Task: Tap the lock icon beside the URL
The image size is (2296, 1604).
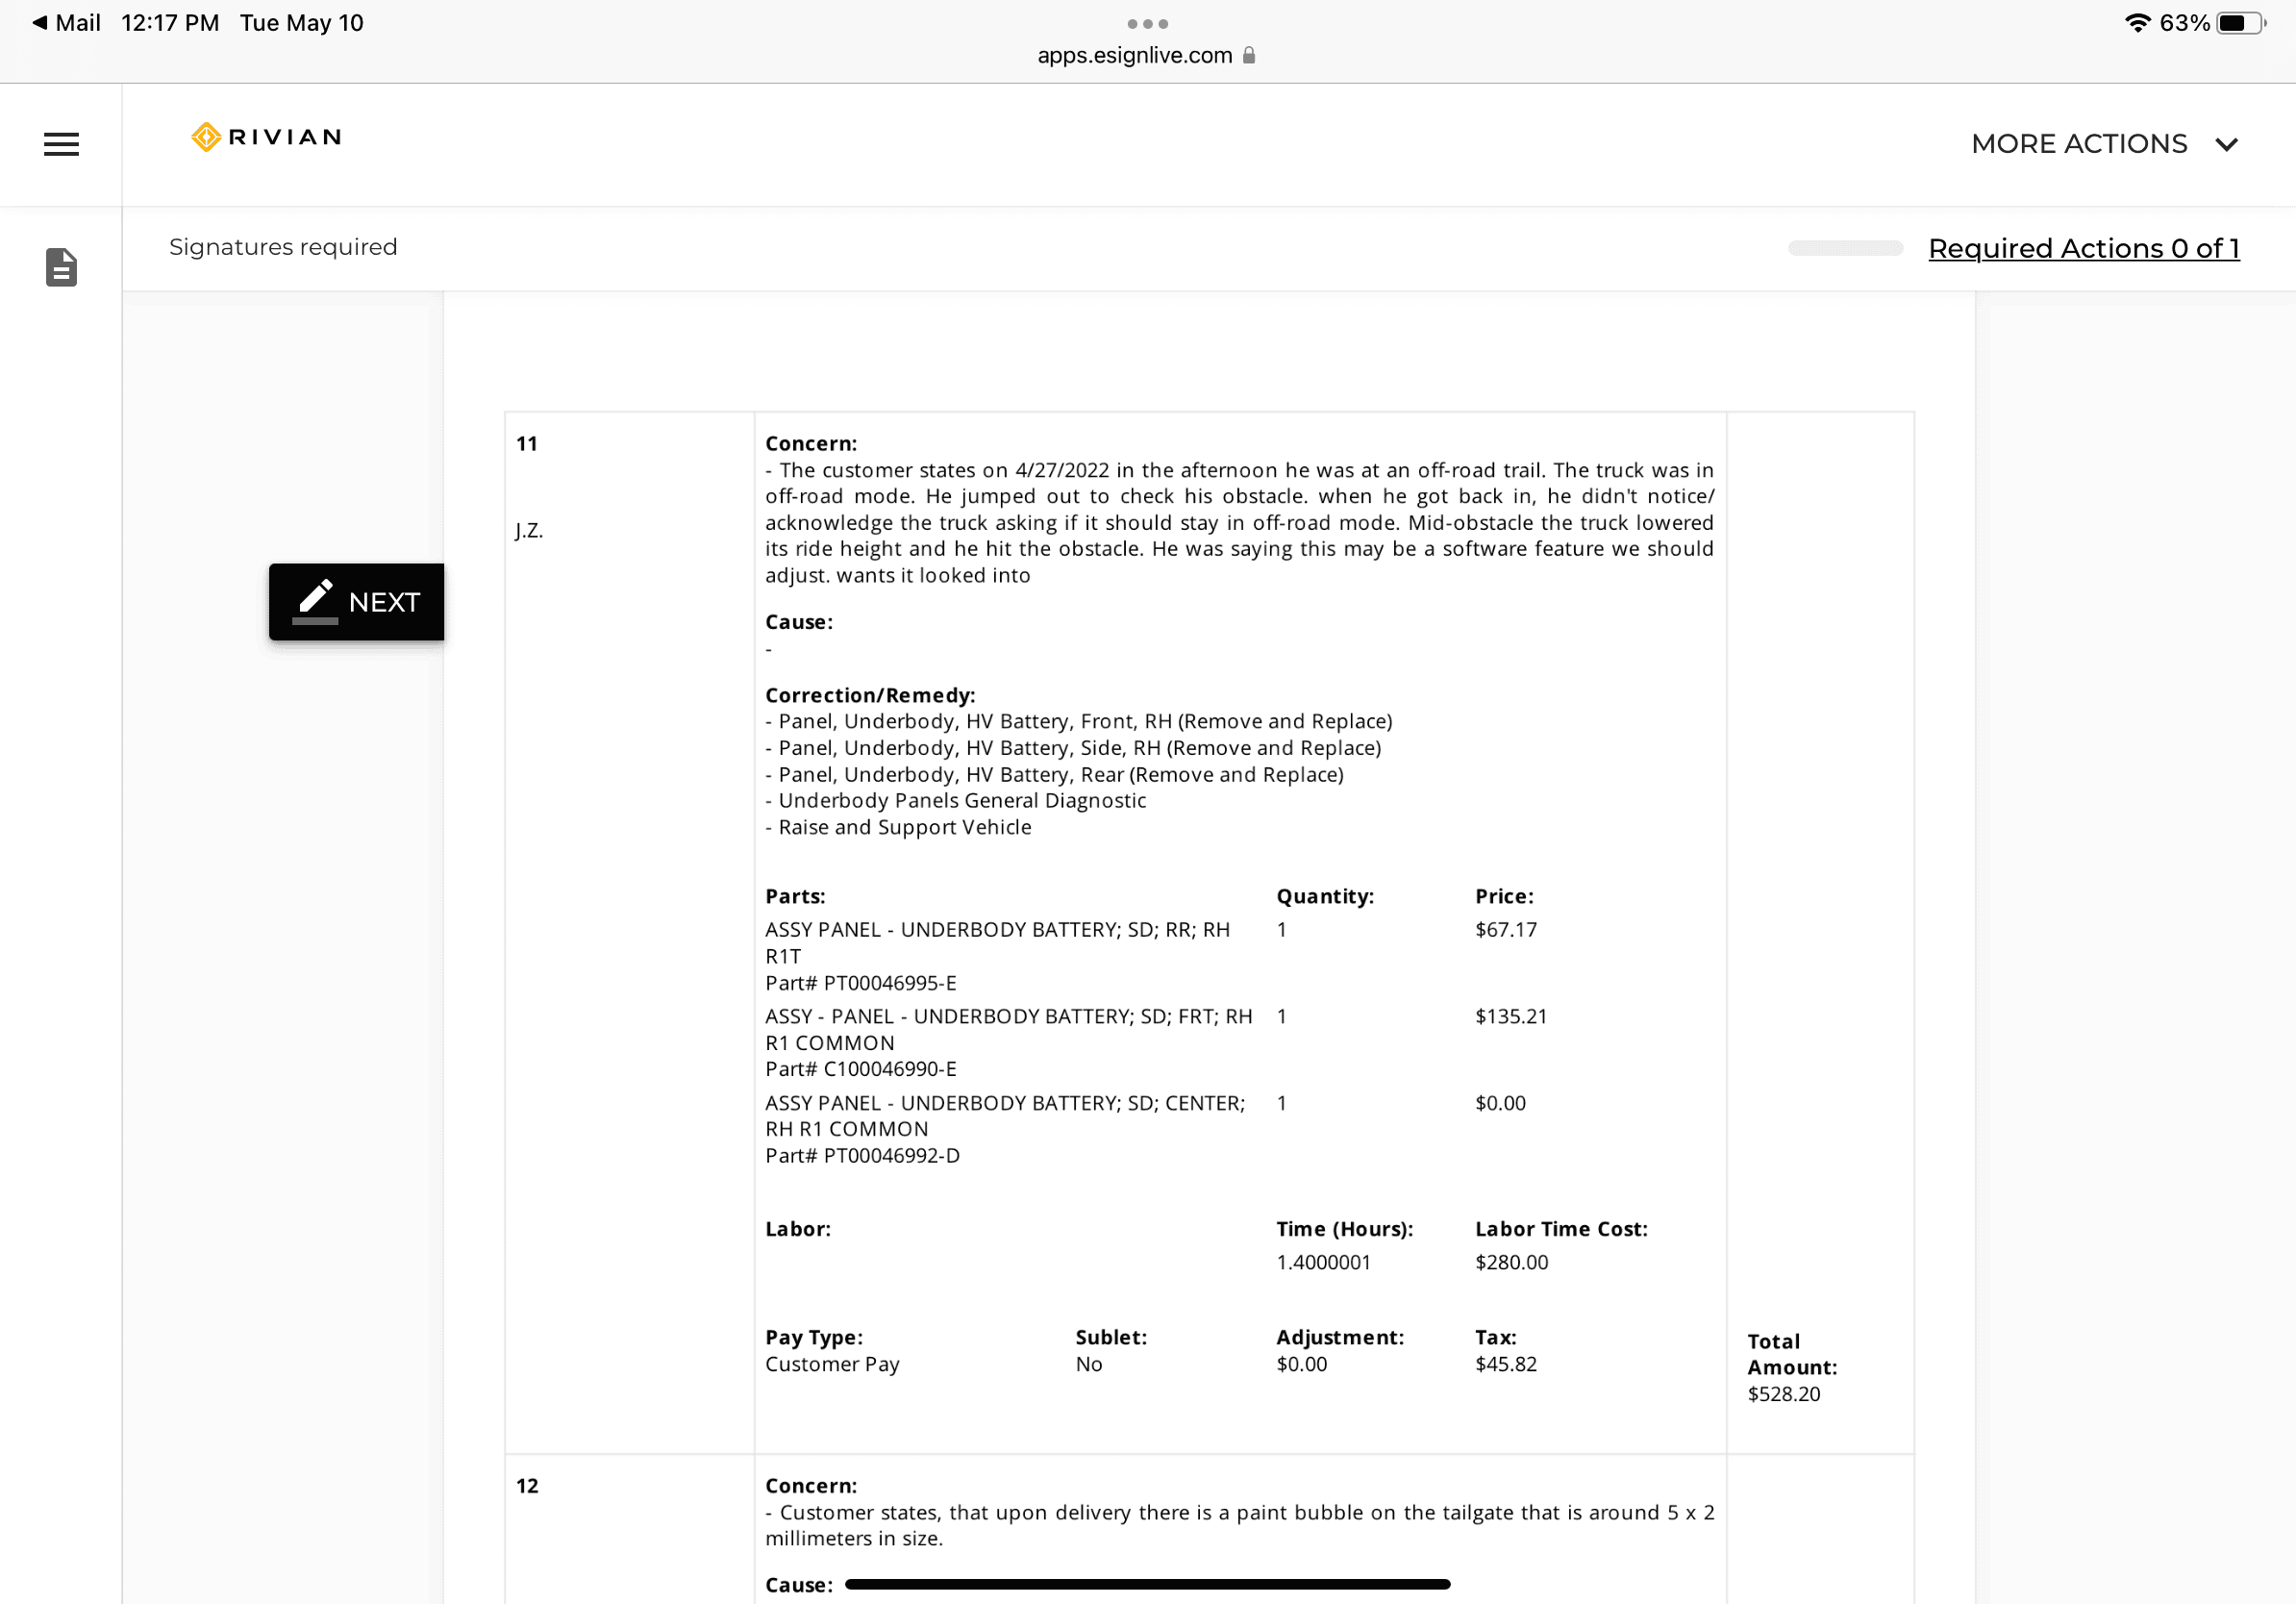Action: (1249, 55)
